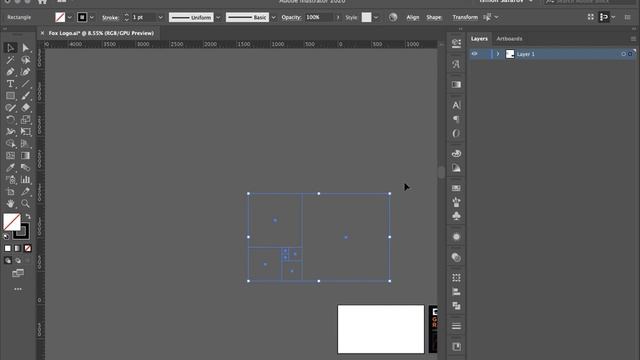Select the Blend tool
This screenshot has height=360, width=640.
pos(25,167)
